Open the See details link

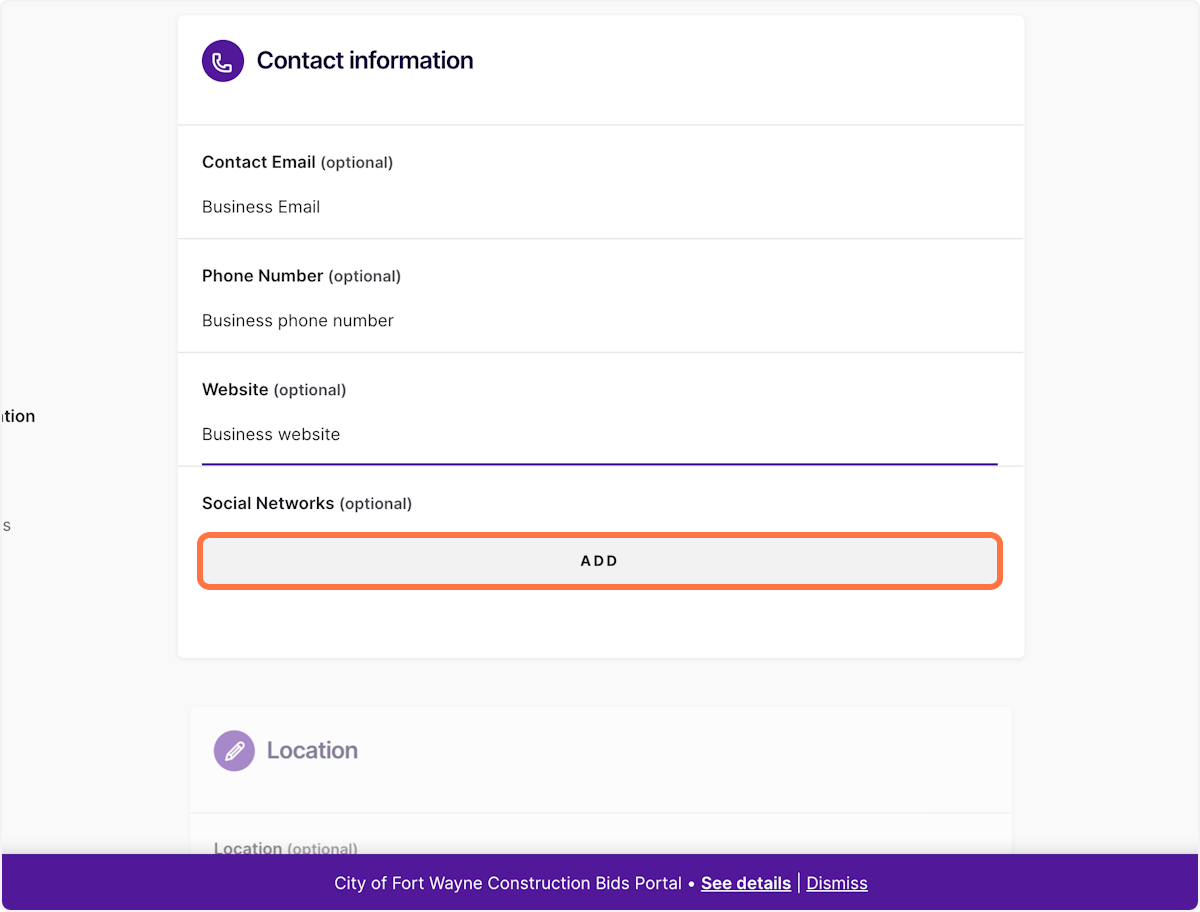pyautogui.click(x=746, y=883)
